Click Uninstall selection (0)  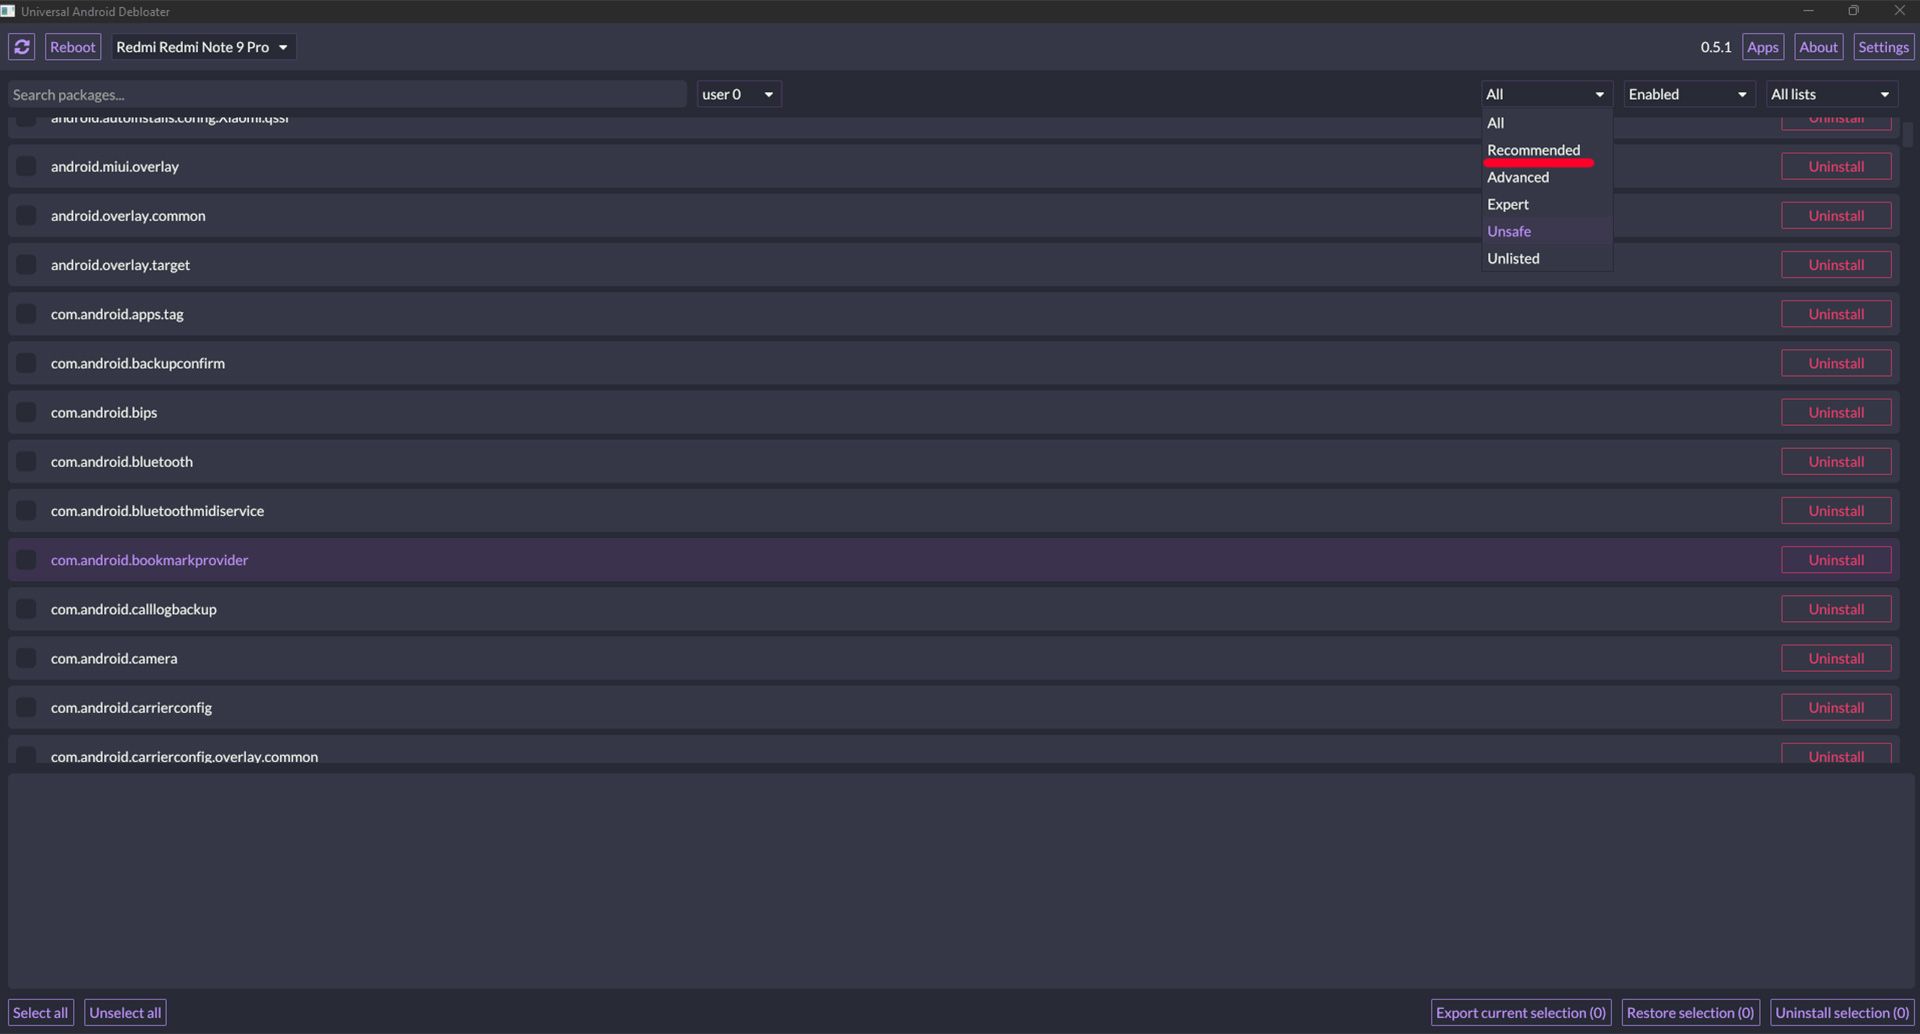point(1842,1012)
